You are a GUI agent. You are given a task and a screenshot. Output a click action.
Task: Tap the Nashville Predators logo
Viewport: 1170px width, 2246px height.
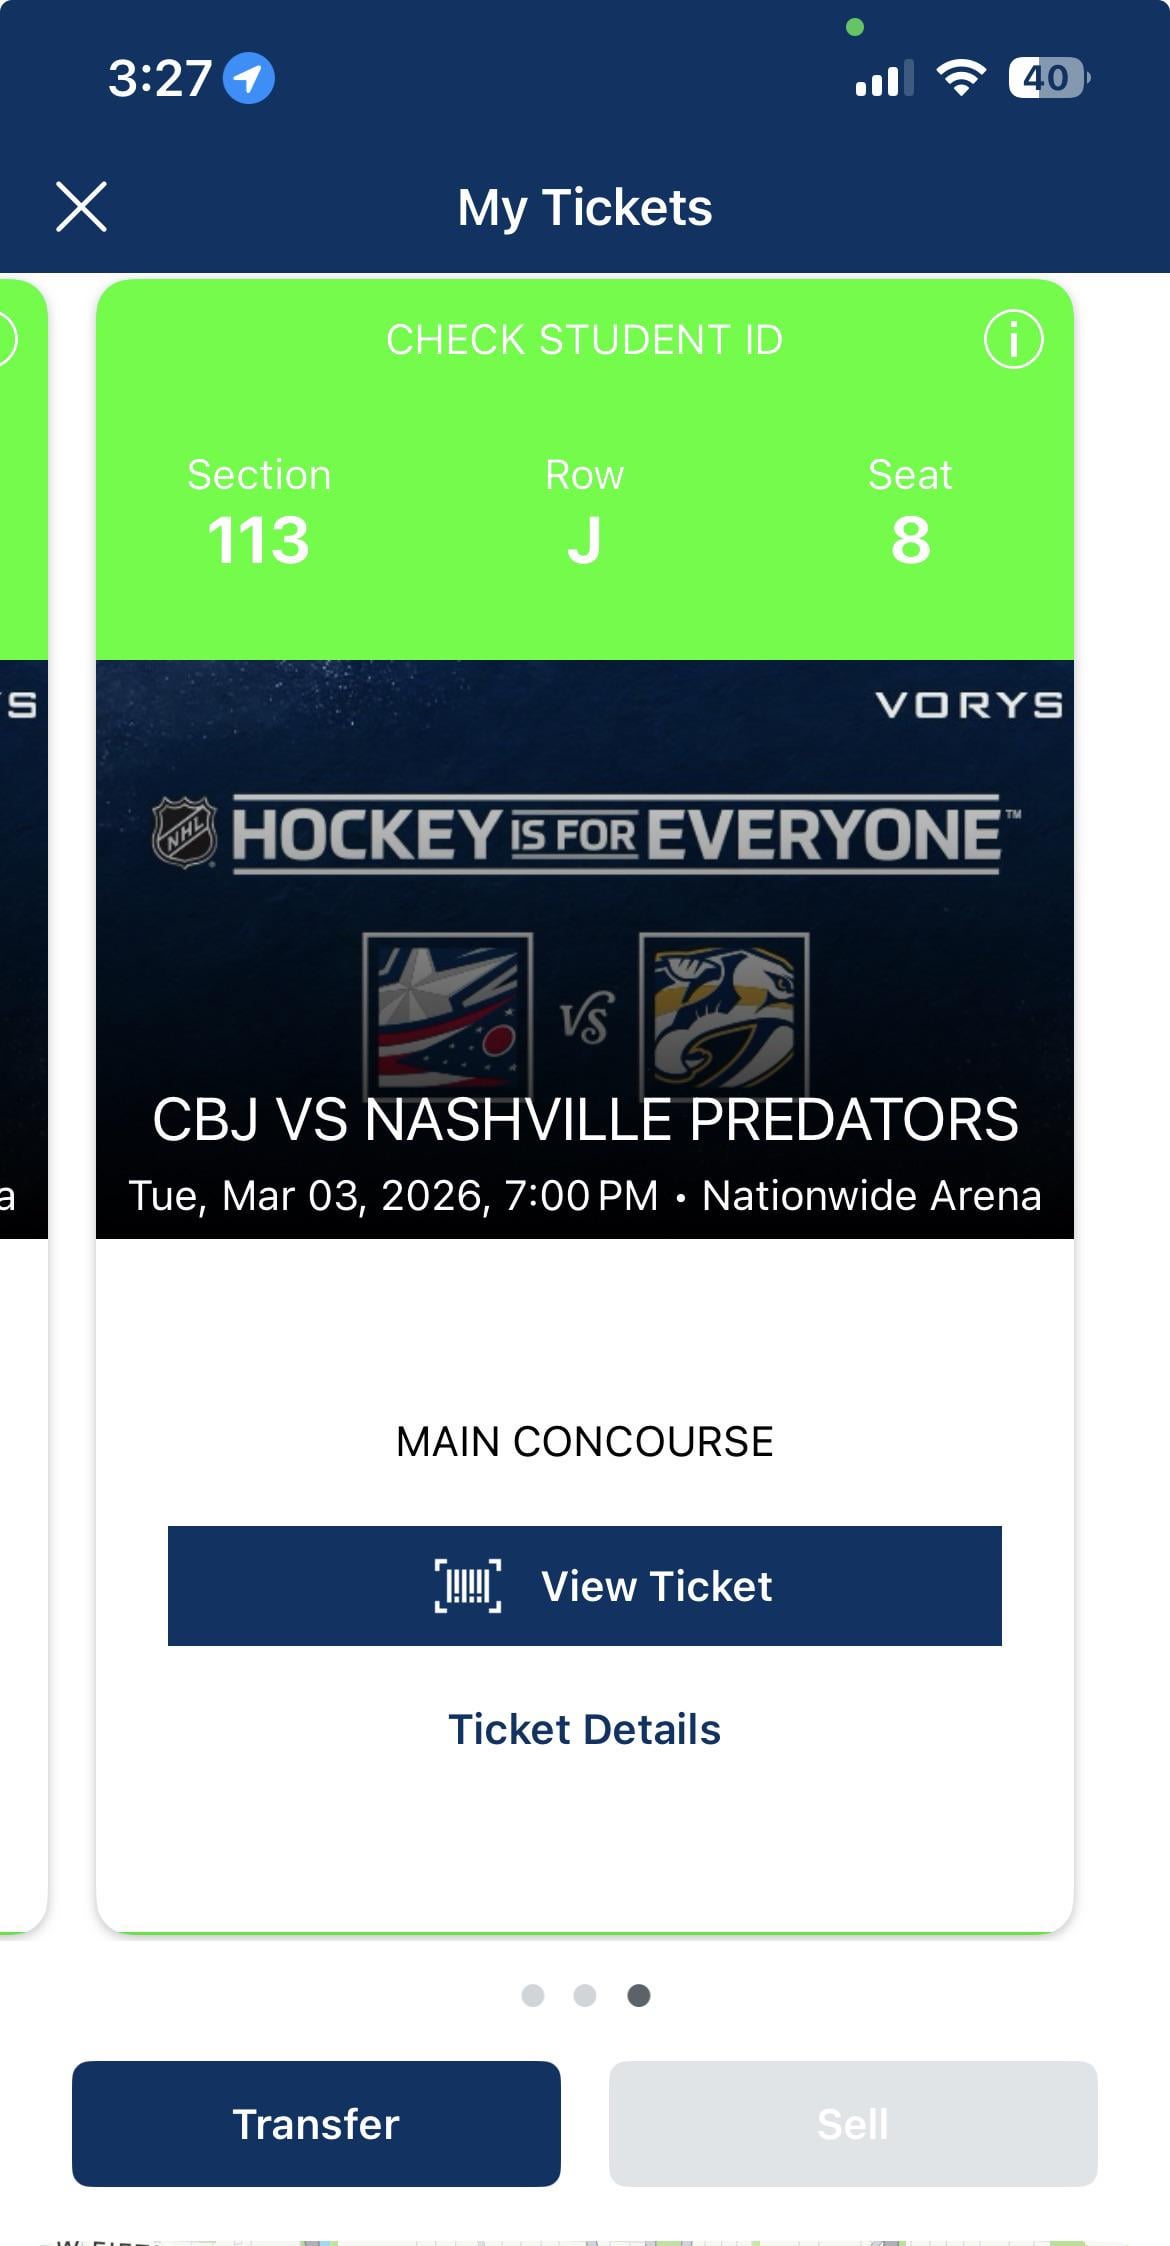(724, 1012)
